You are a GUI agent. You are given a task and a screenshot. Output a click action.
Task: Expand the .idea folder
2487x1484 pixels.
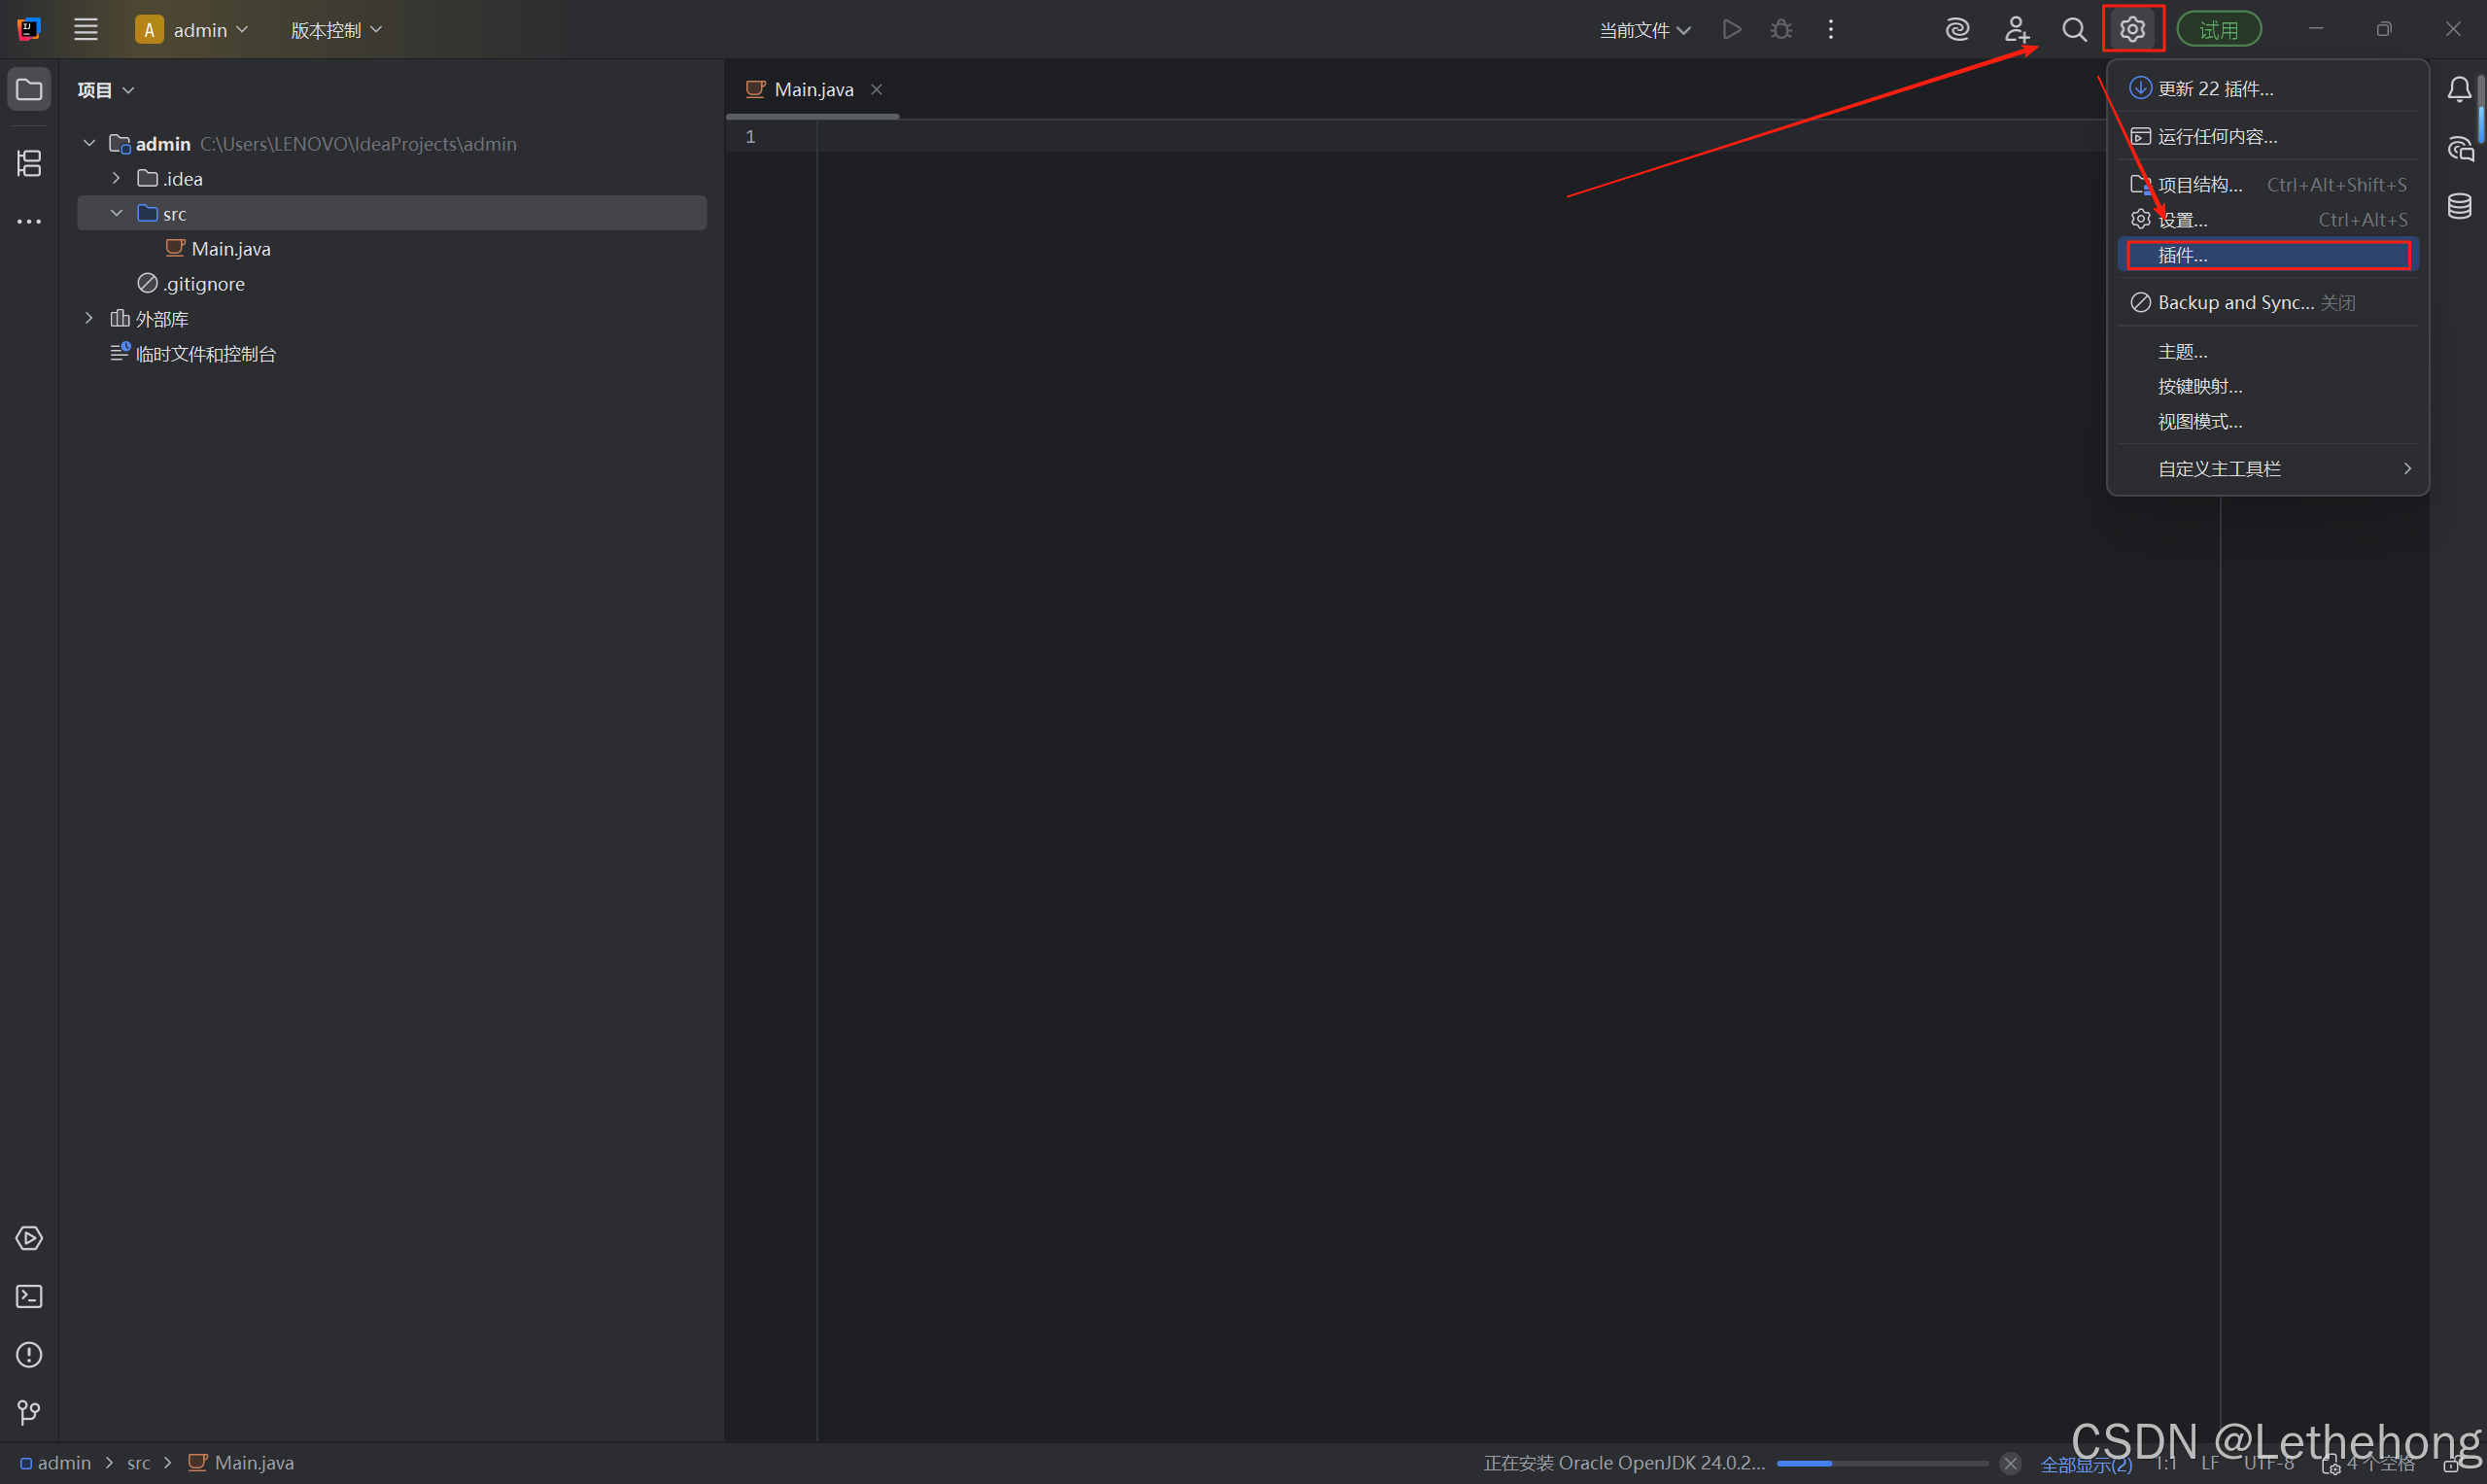point(116,179)
